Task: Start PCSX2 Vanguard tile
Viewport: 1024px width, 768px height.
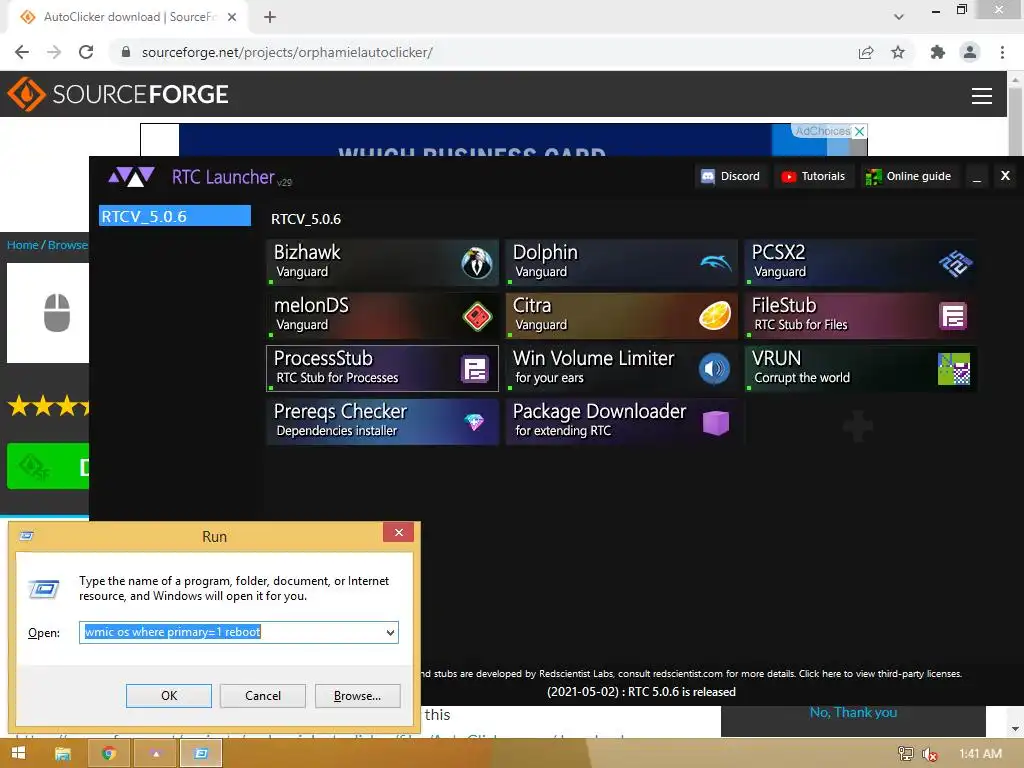Action: click(x=861, y=263)
